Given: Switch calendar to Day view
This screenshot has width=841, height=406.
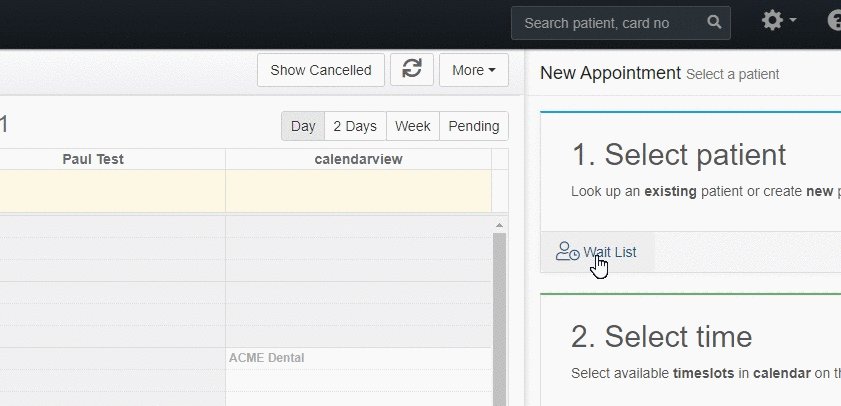Looking at the screenshot, I should click(303, 126).
